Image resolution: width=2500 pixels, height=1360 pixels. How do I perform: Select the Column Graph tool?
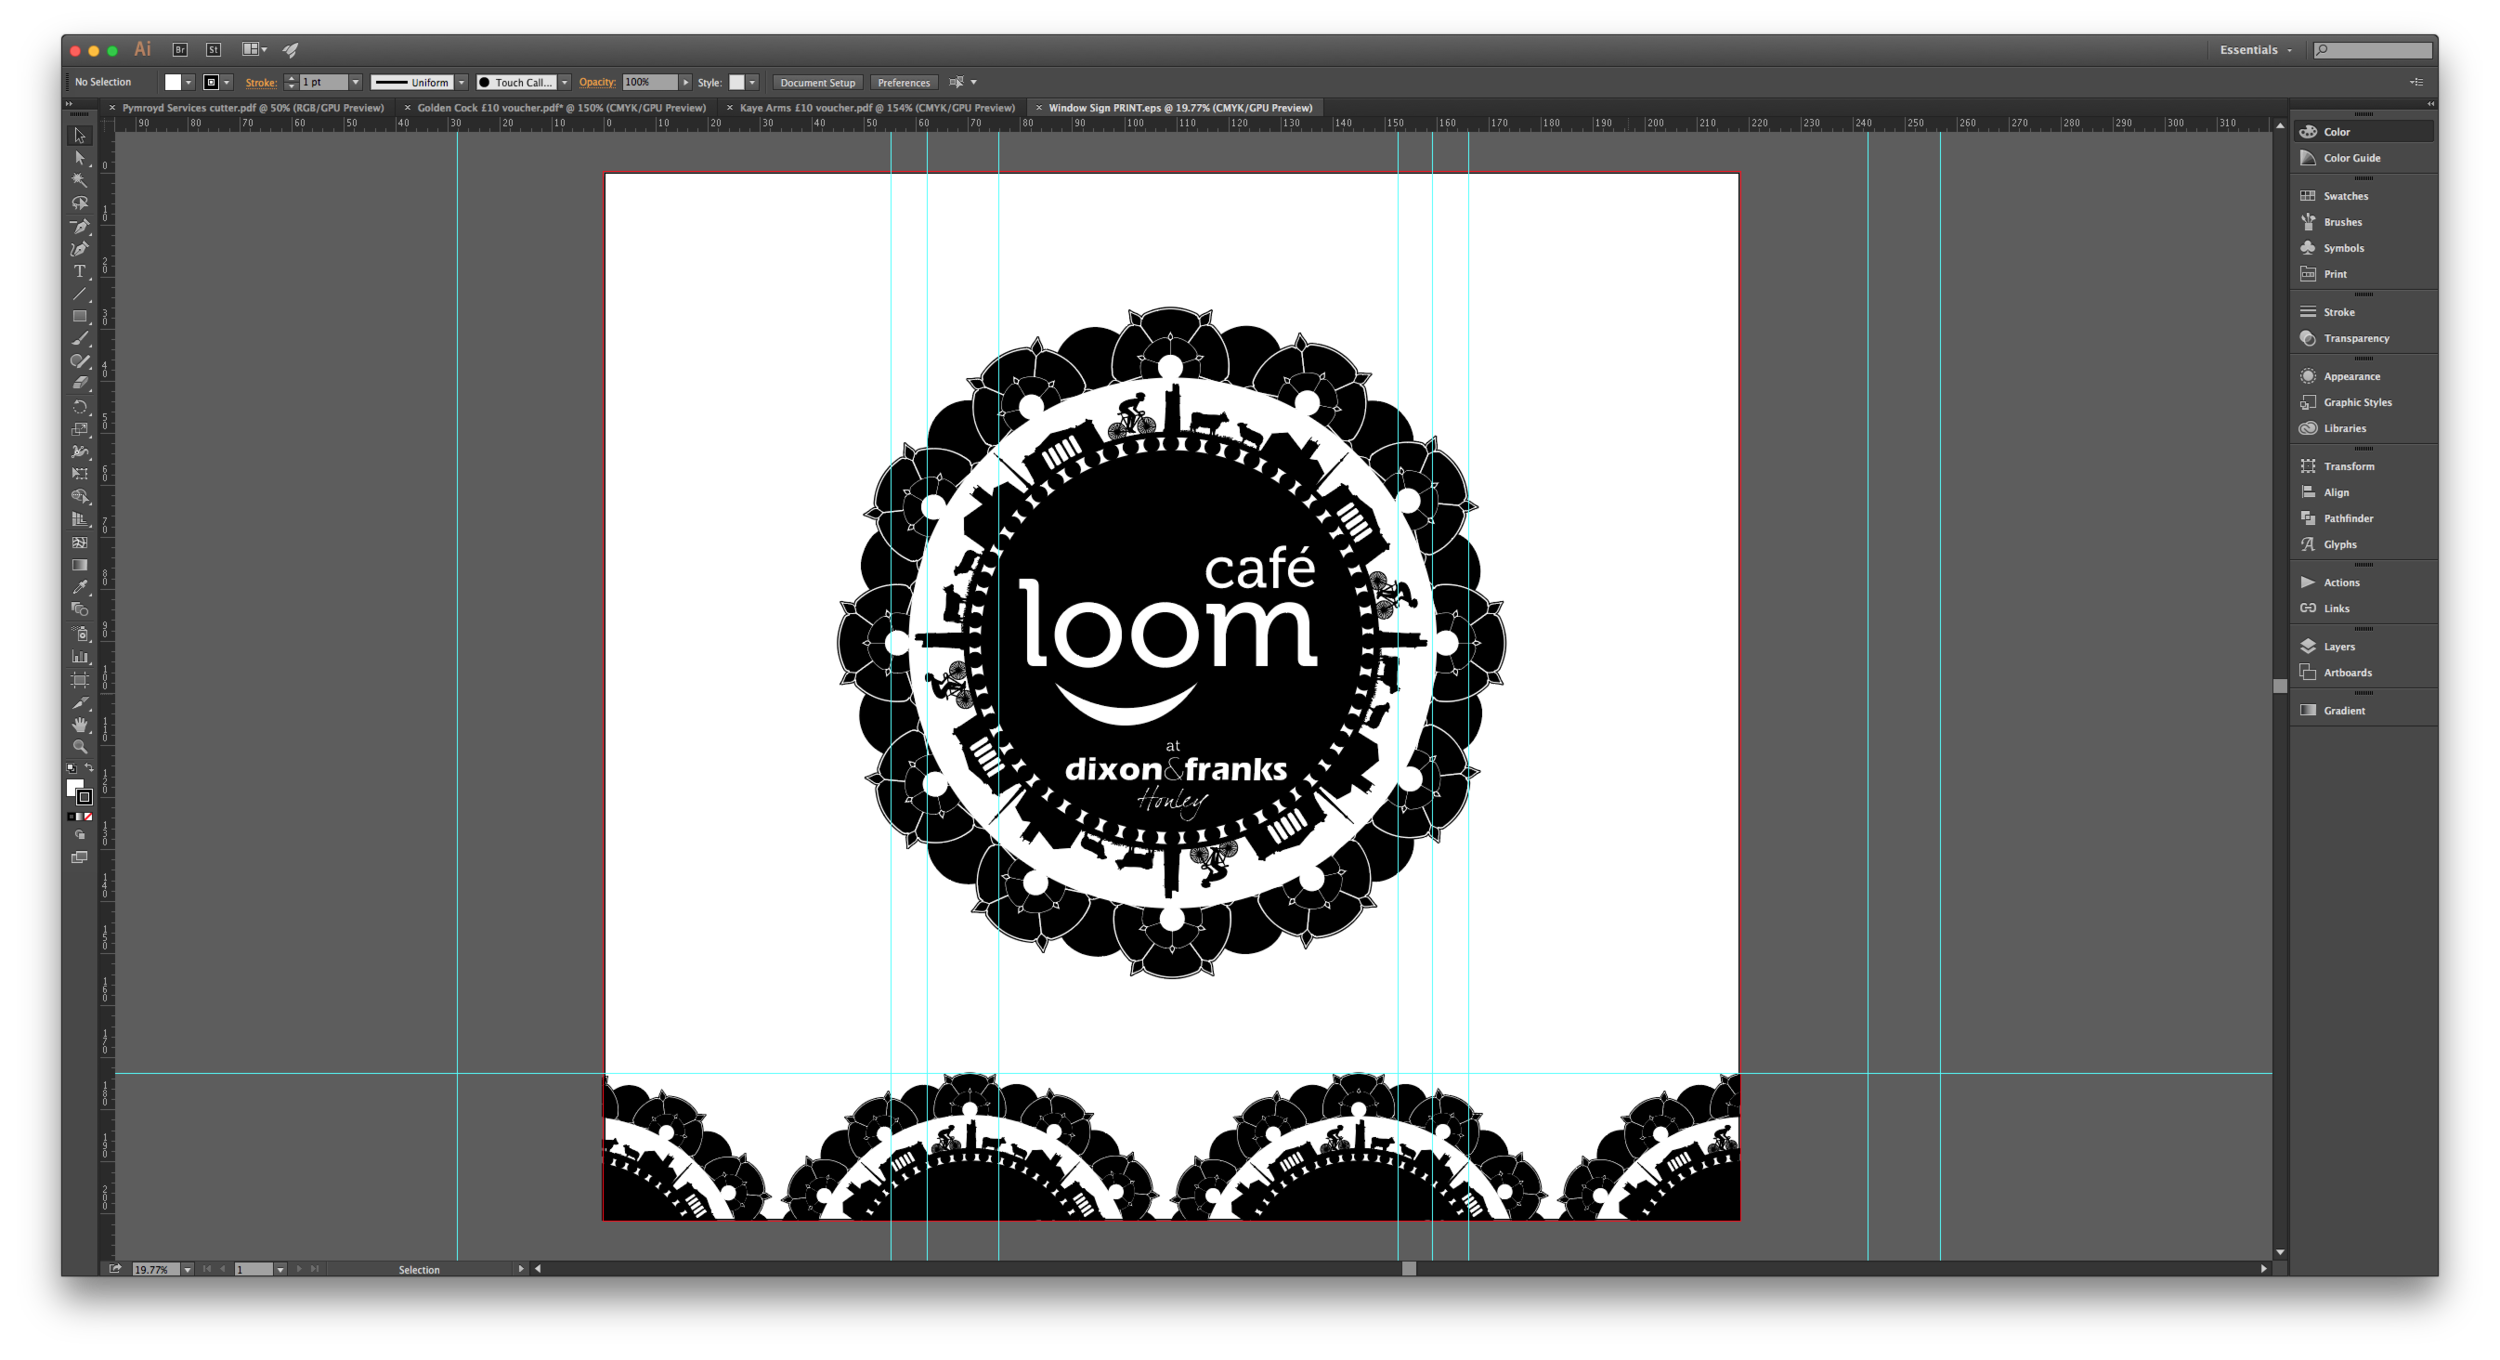(80, 657)
